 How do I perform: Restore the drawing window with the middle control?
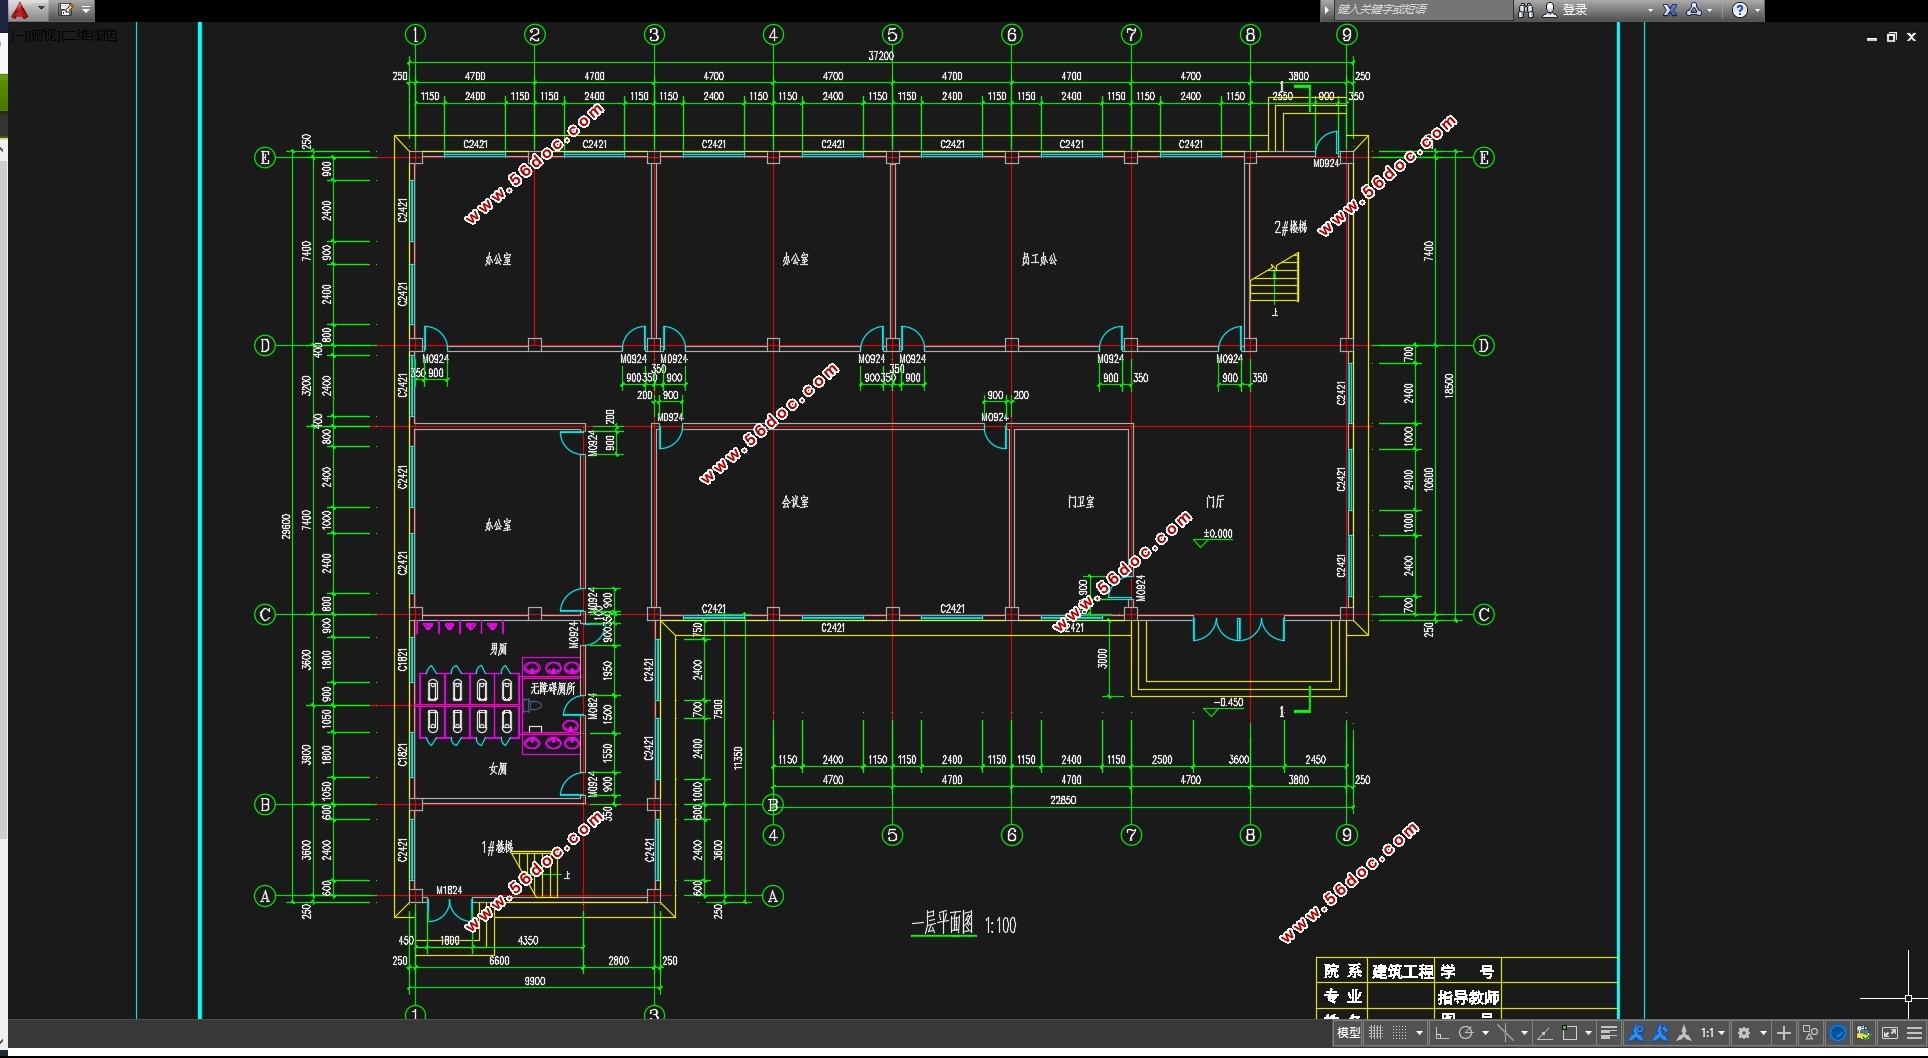1891,37
